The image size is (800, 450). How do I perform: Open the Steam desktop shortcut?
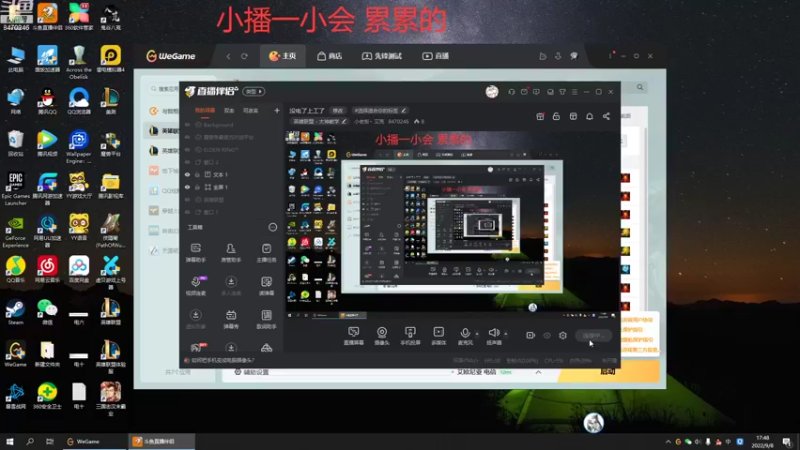coord(16,312)
